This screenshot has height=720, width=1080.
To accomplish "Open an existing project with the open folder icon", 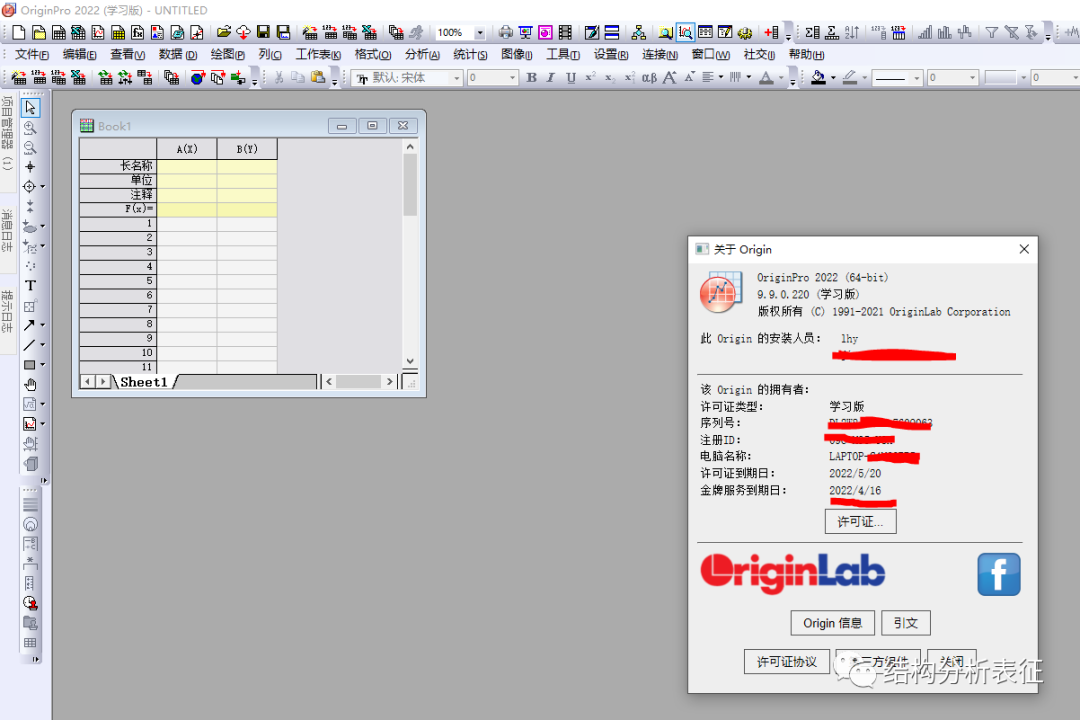I will [223, 32].
